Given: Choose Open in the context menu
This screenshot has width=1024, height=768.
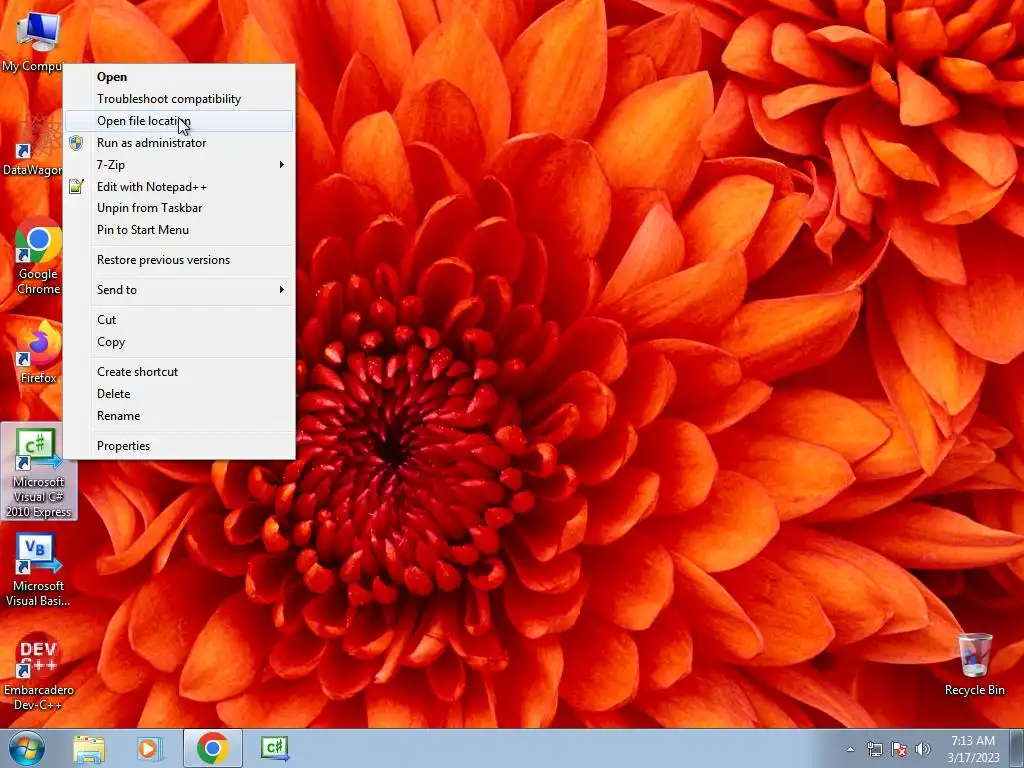Looking at the screenshot, I should [179, 77].
